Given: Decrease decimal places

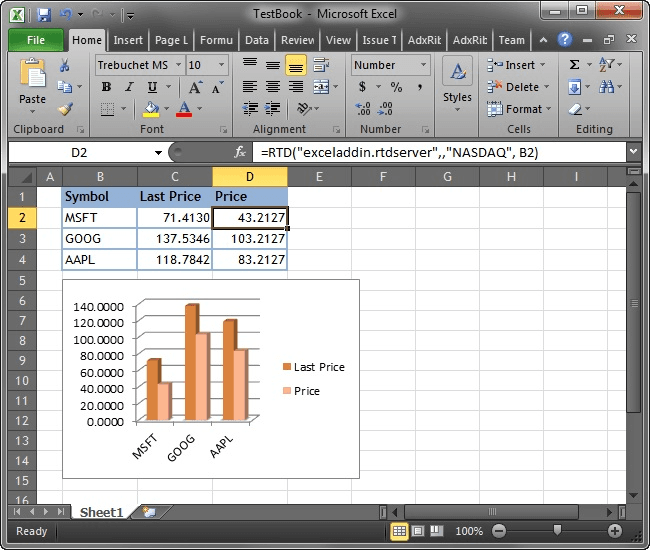Looking at the screenshot, I should (385, 109).
